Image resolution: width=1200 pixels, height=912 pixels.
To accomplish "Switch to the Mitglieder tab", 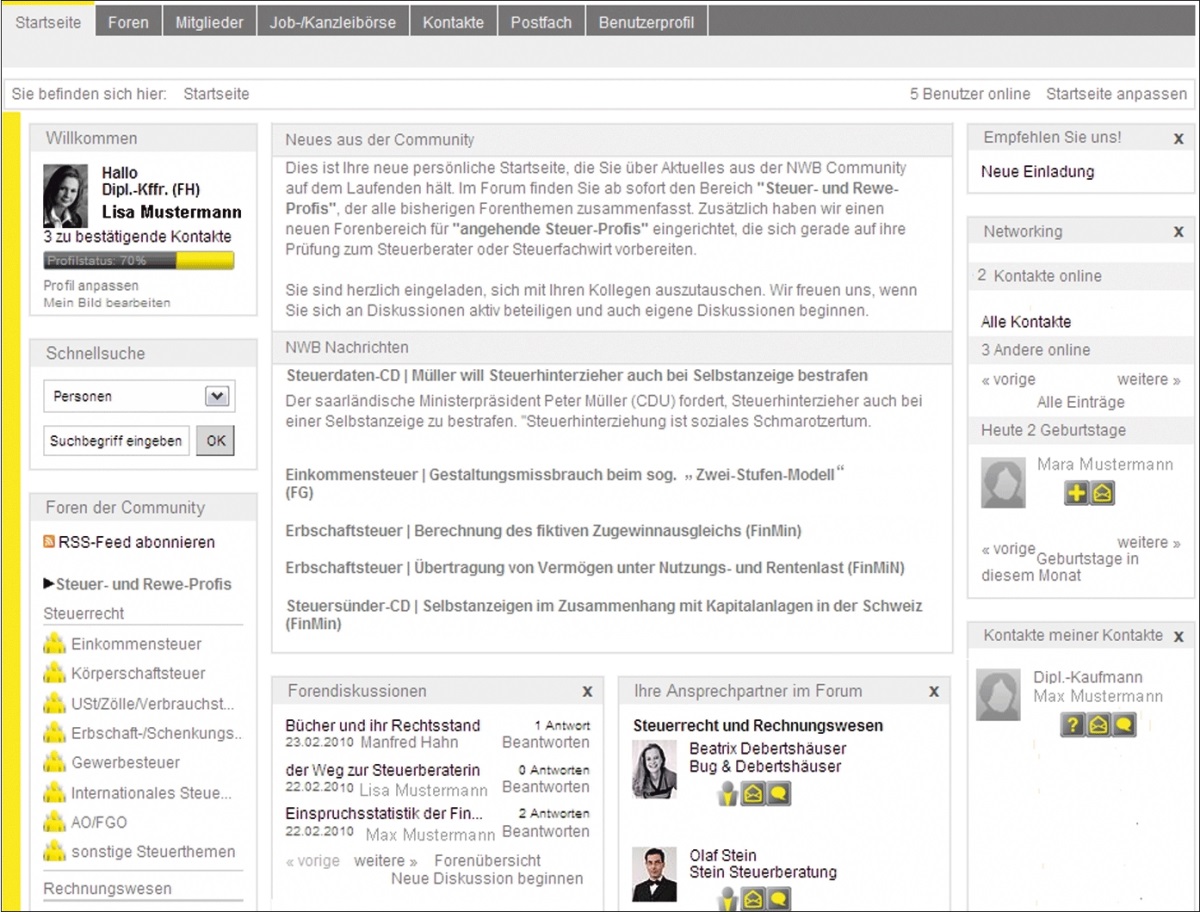I will pyautogui.click(x=209, y=22).
